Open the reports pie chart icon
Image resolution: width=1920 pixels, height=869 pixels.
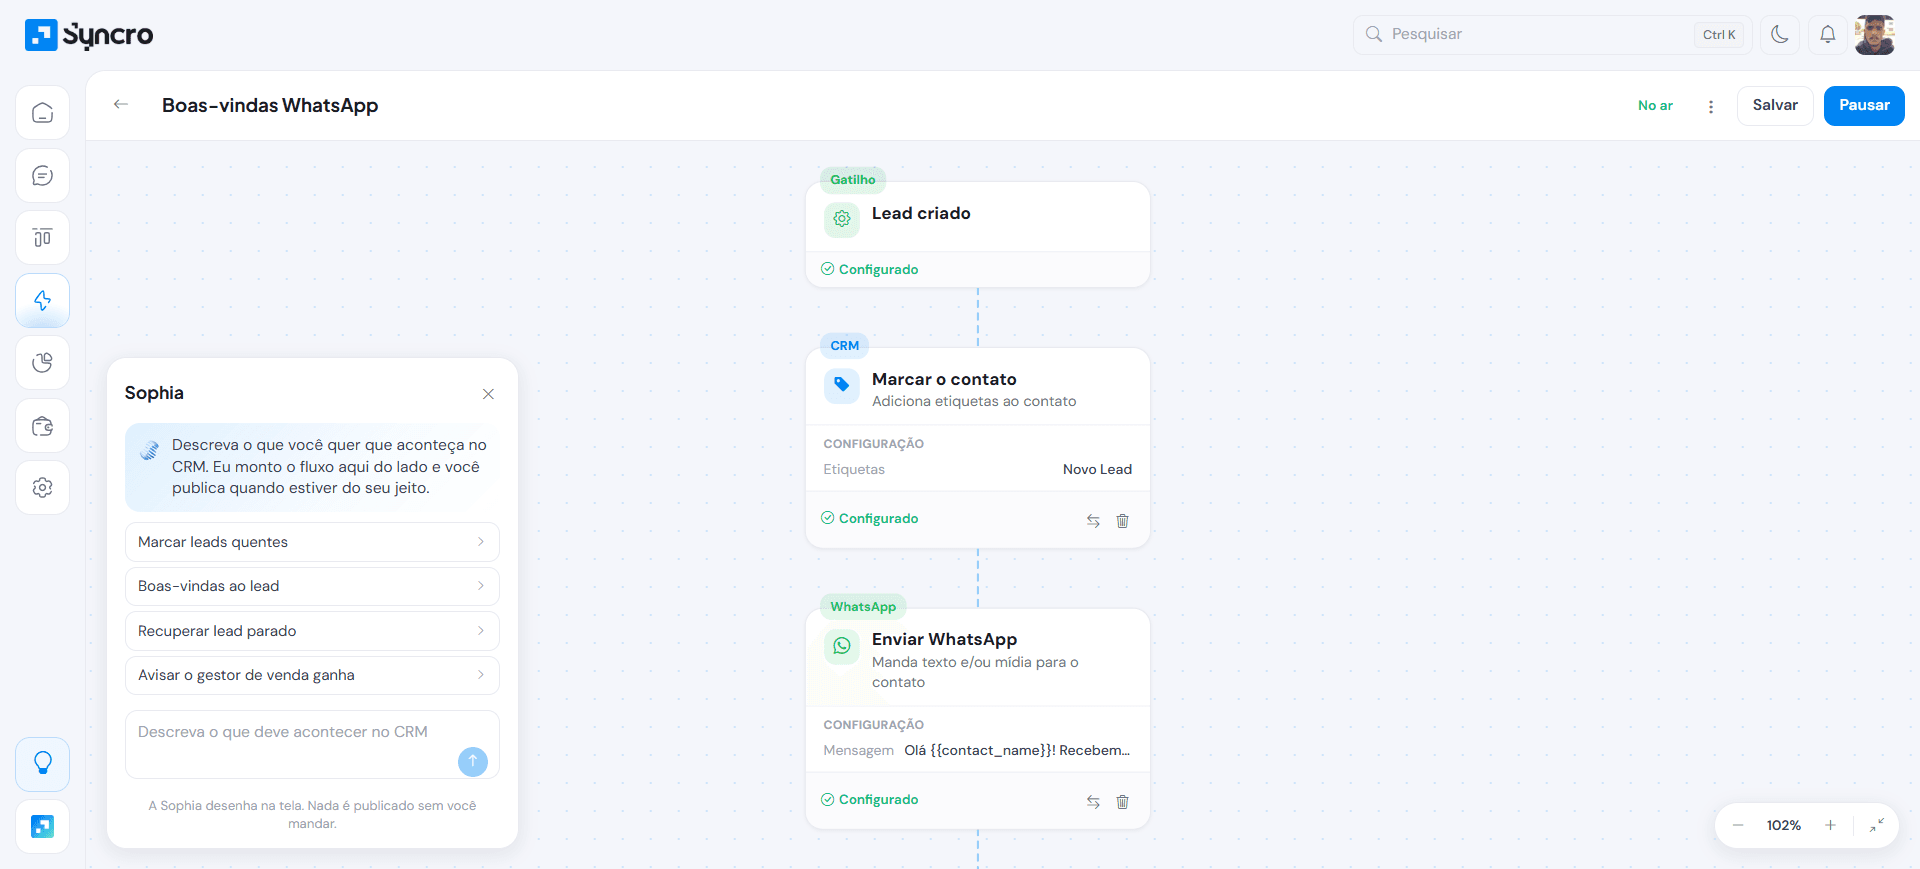[42, 363]
